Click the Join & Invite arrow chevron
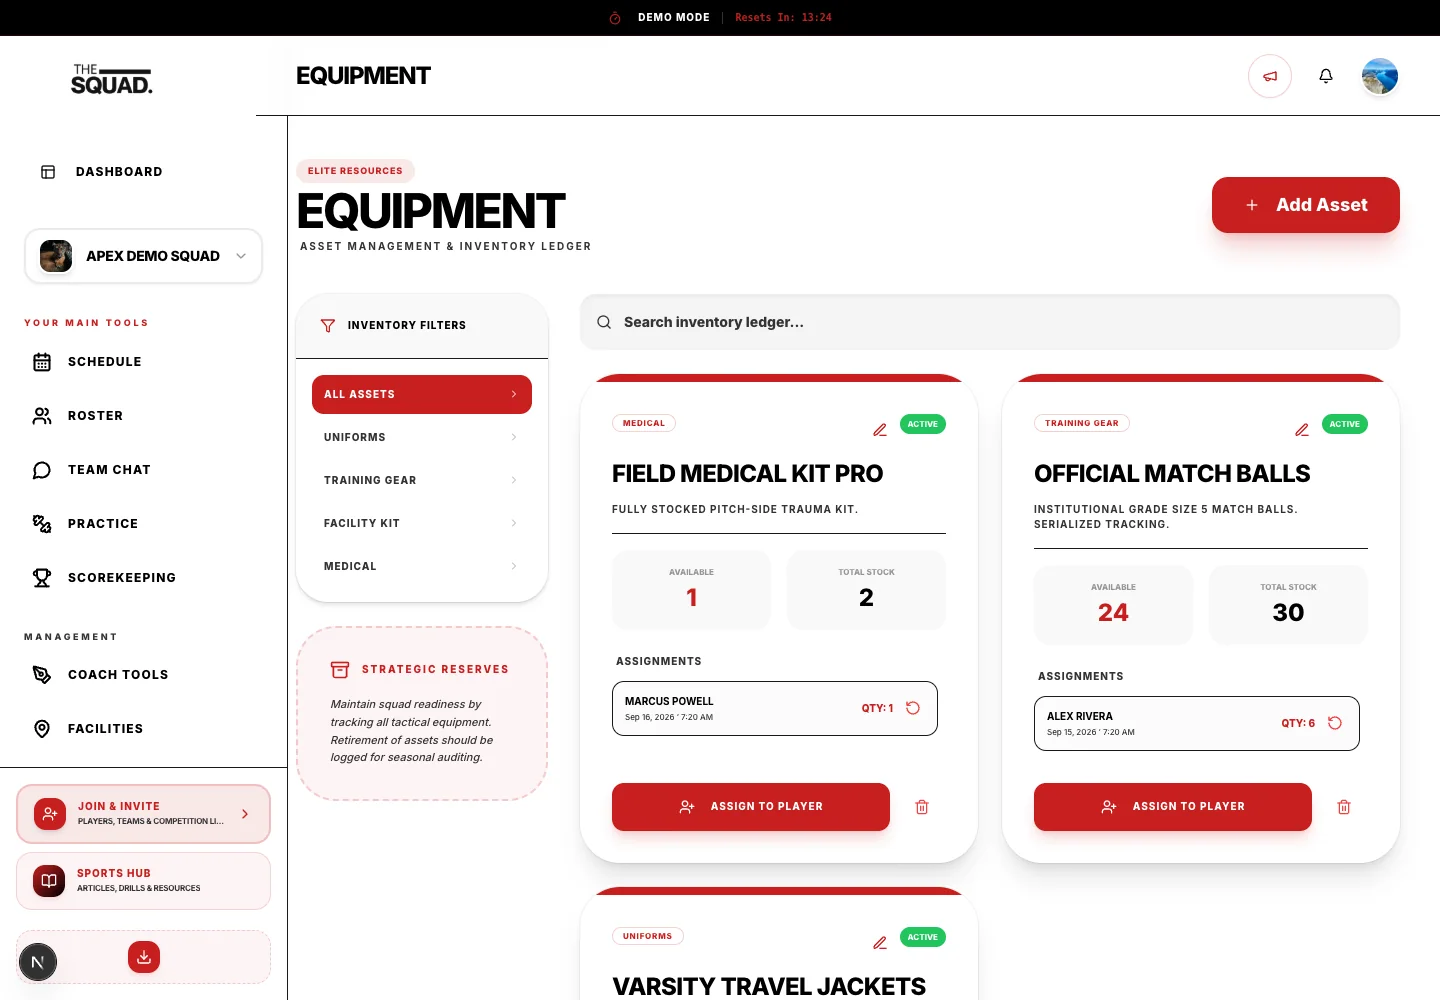1440x1000 pixels. (245, 814)
